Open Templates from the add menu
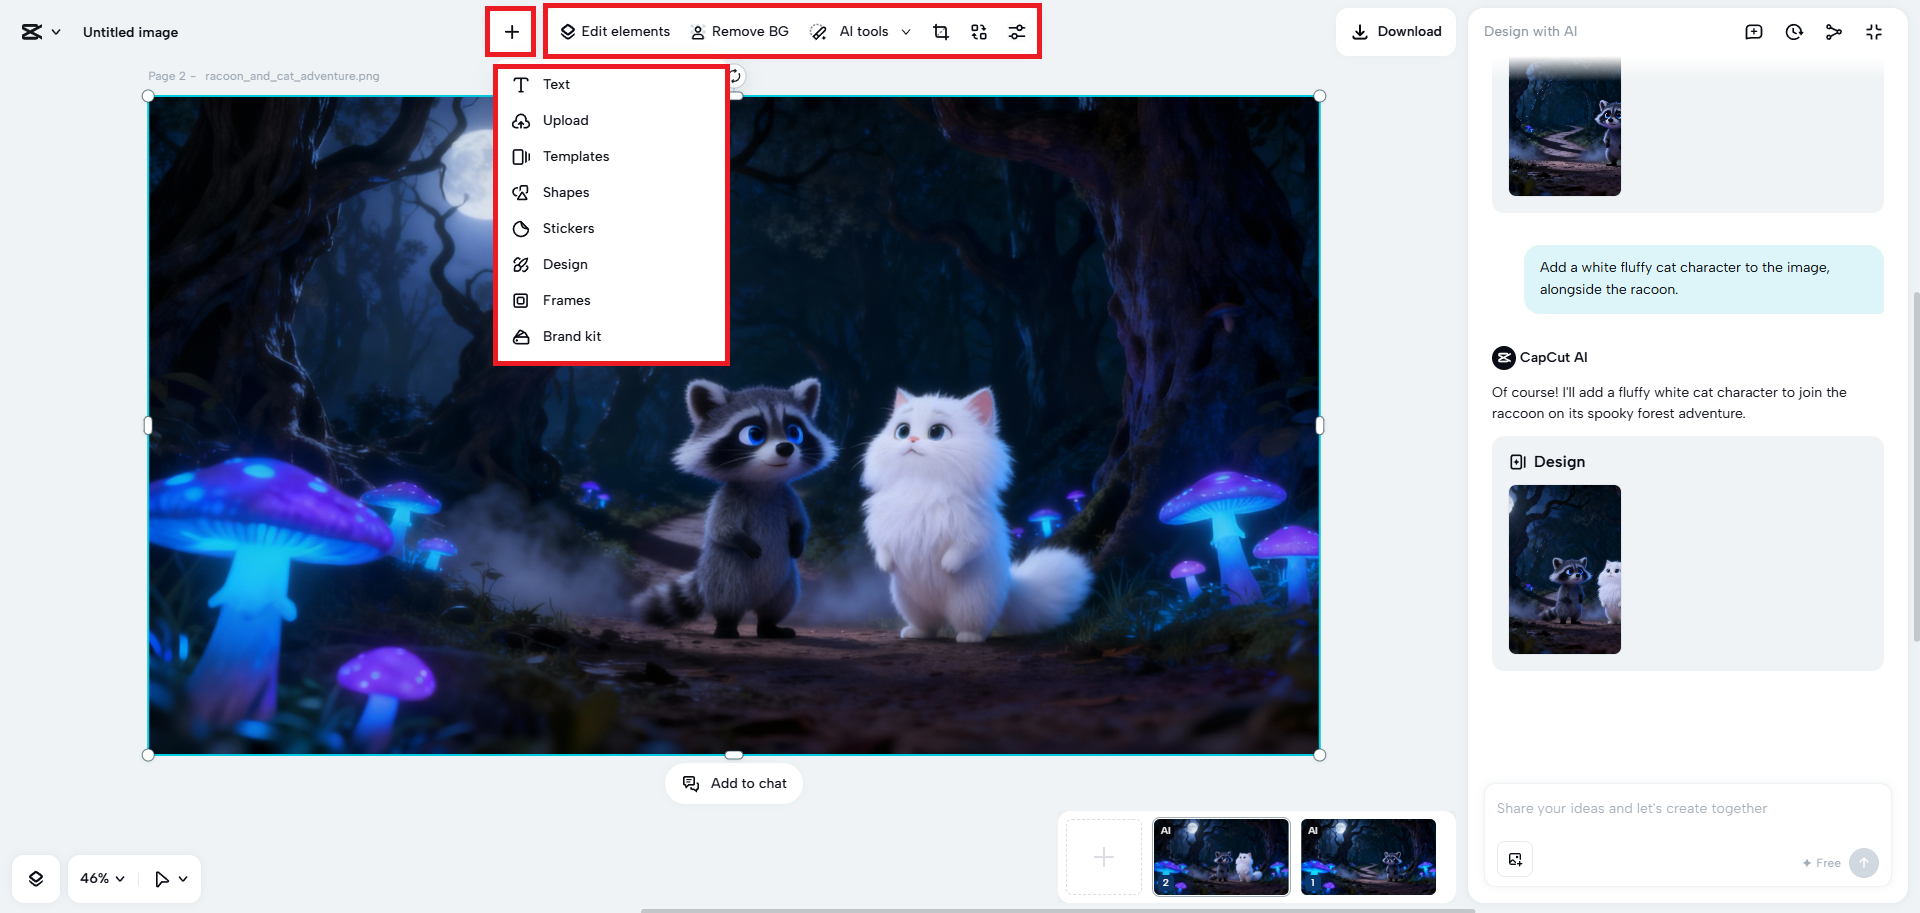Image resolution: width=1920 pixels, height=913 pixels. [611, 157]
